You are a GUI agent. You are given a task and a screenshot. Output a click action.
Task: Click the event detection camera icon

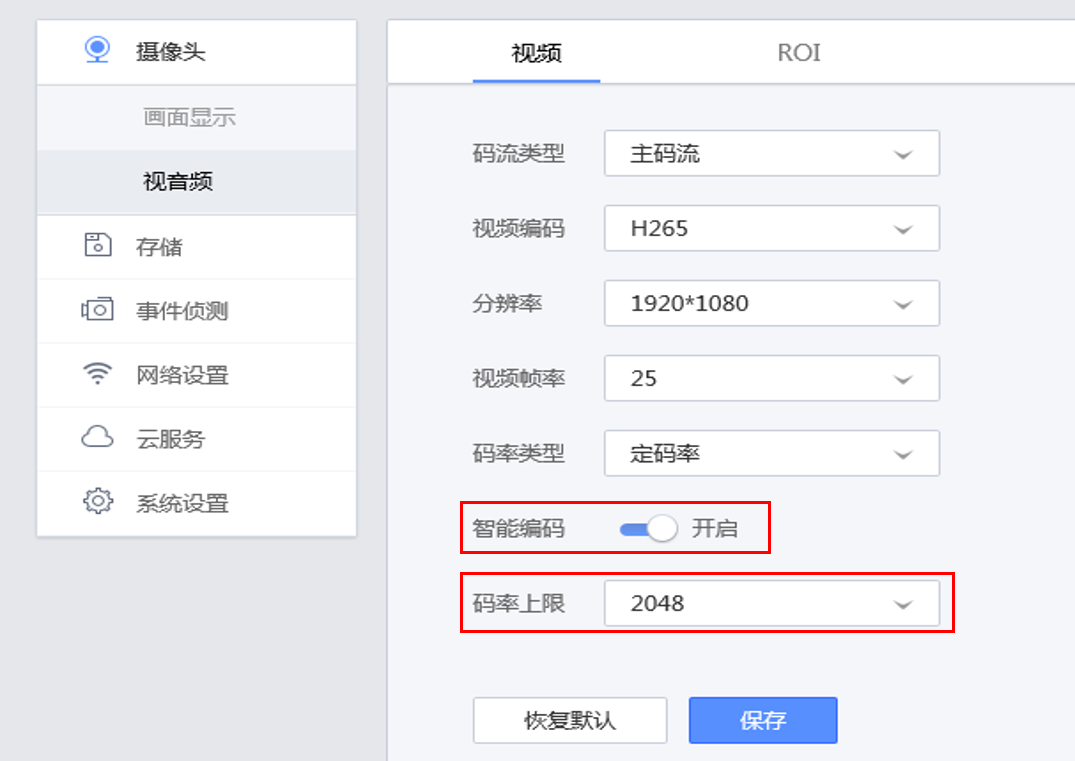[97, 310]
